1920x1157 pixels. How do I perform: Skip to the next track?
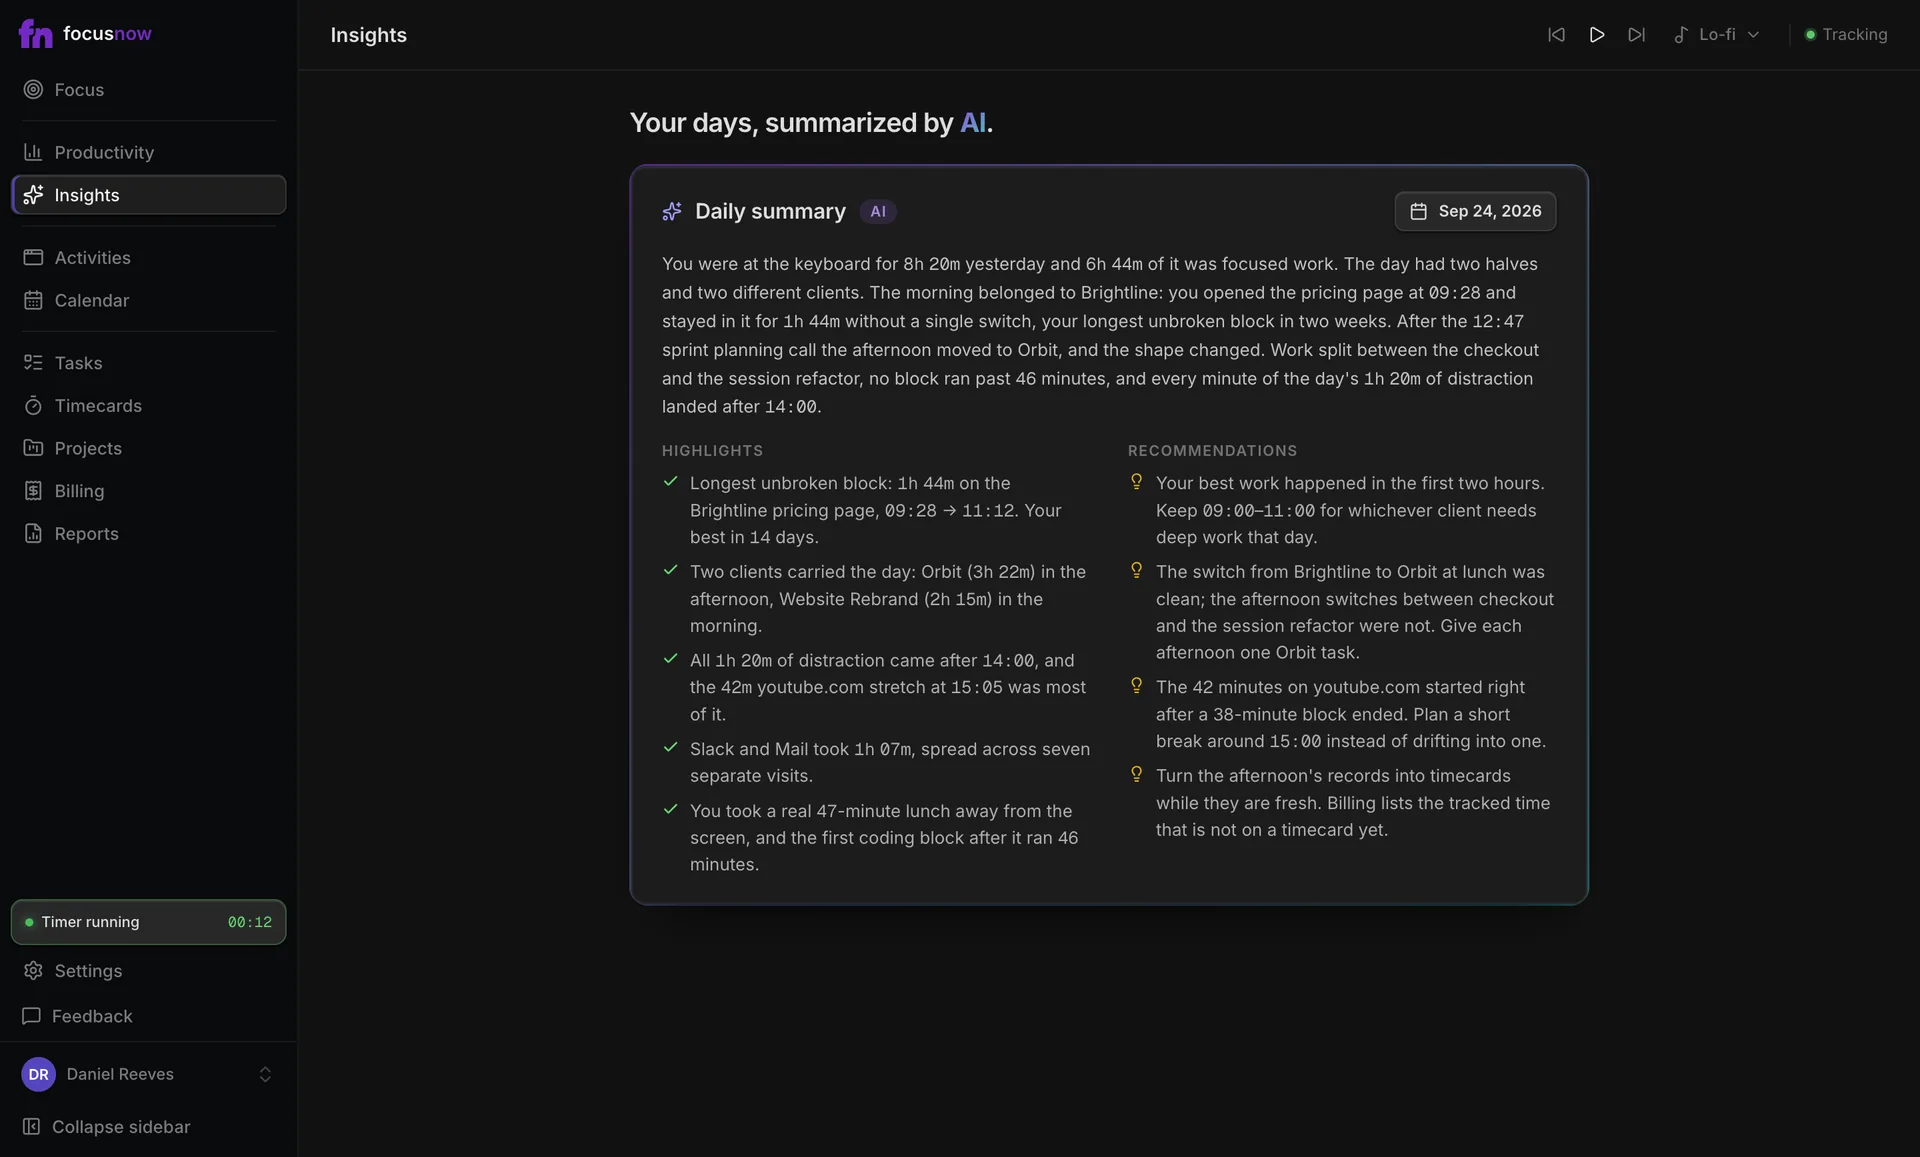1636,35
